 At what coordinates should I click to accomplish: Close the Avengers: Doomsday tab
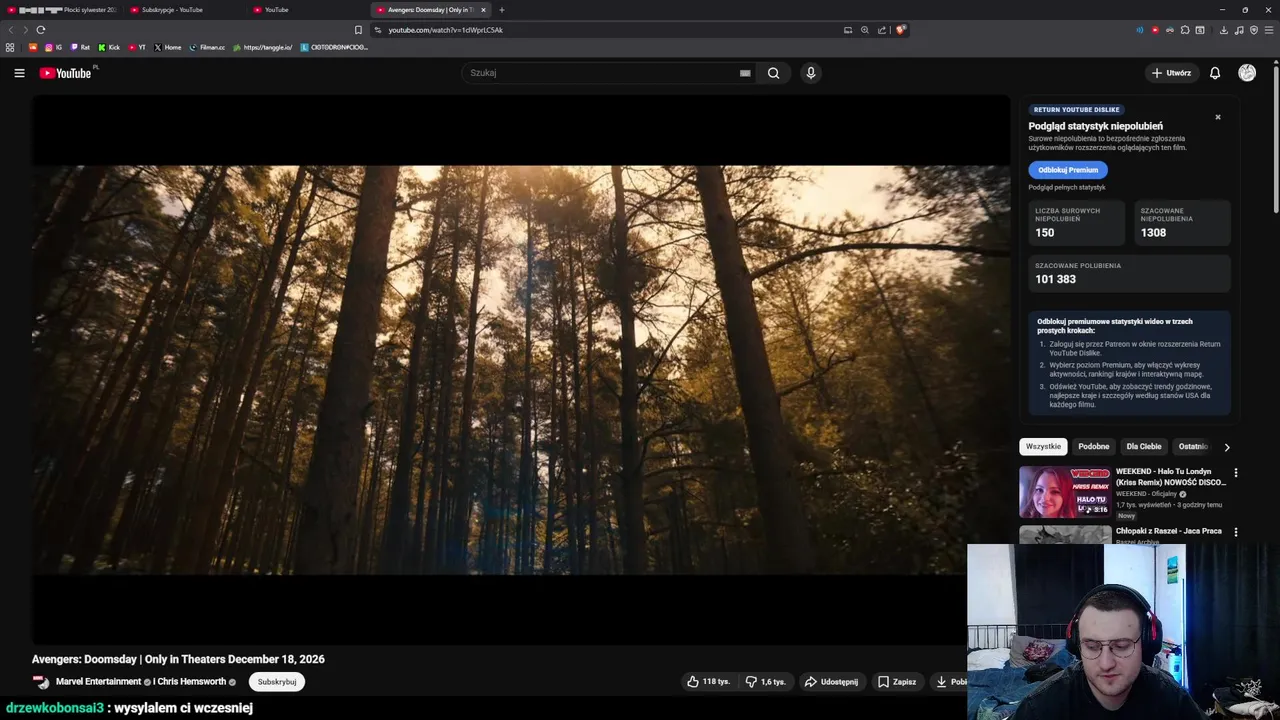click(483, 10)
